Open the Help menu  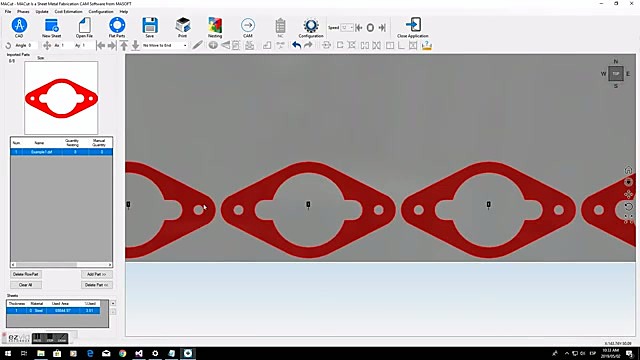124,11
